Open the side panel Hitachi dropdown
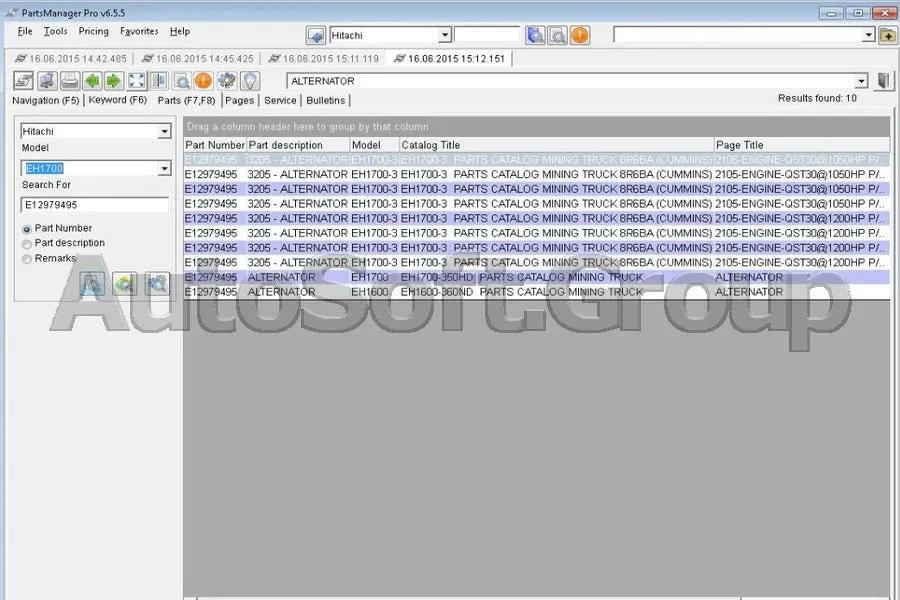The image size is (900, 600). point(164,131)
